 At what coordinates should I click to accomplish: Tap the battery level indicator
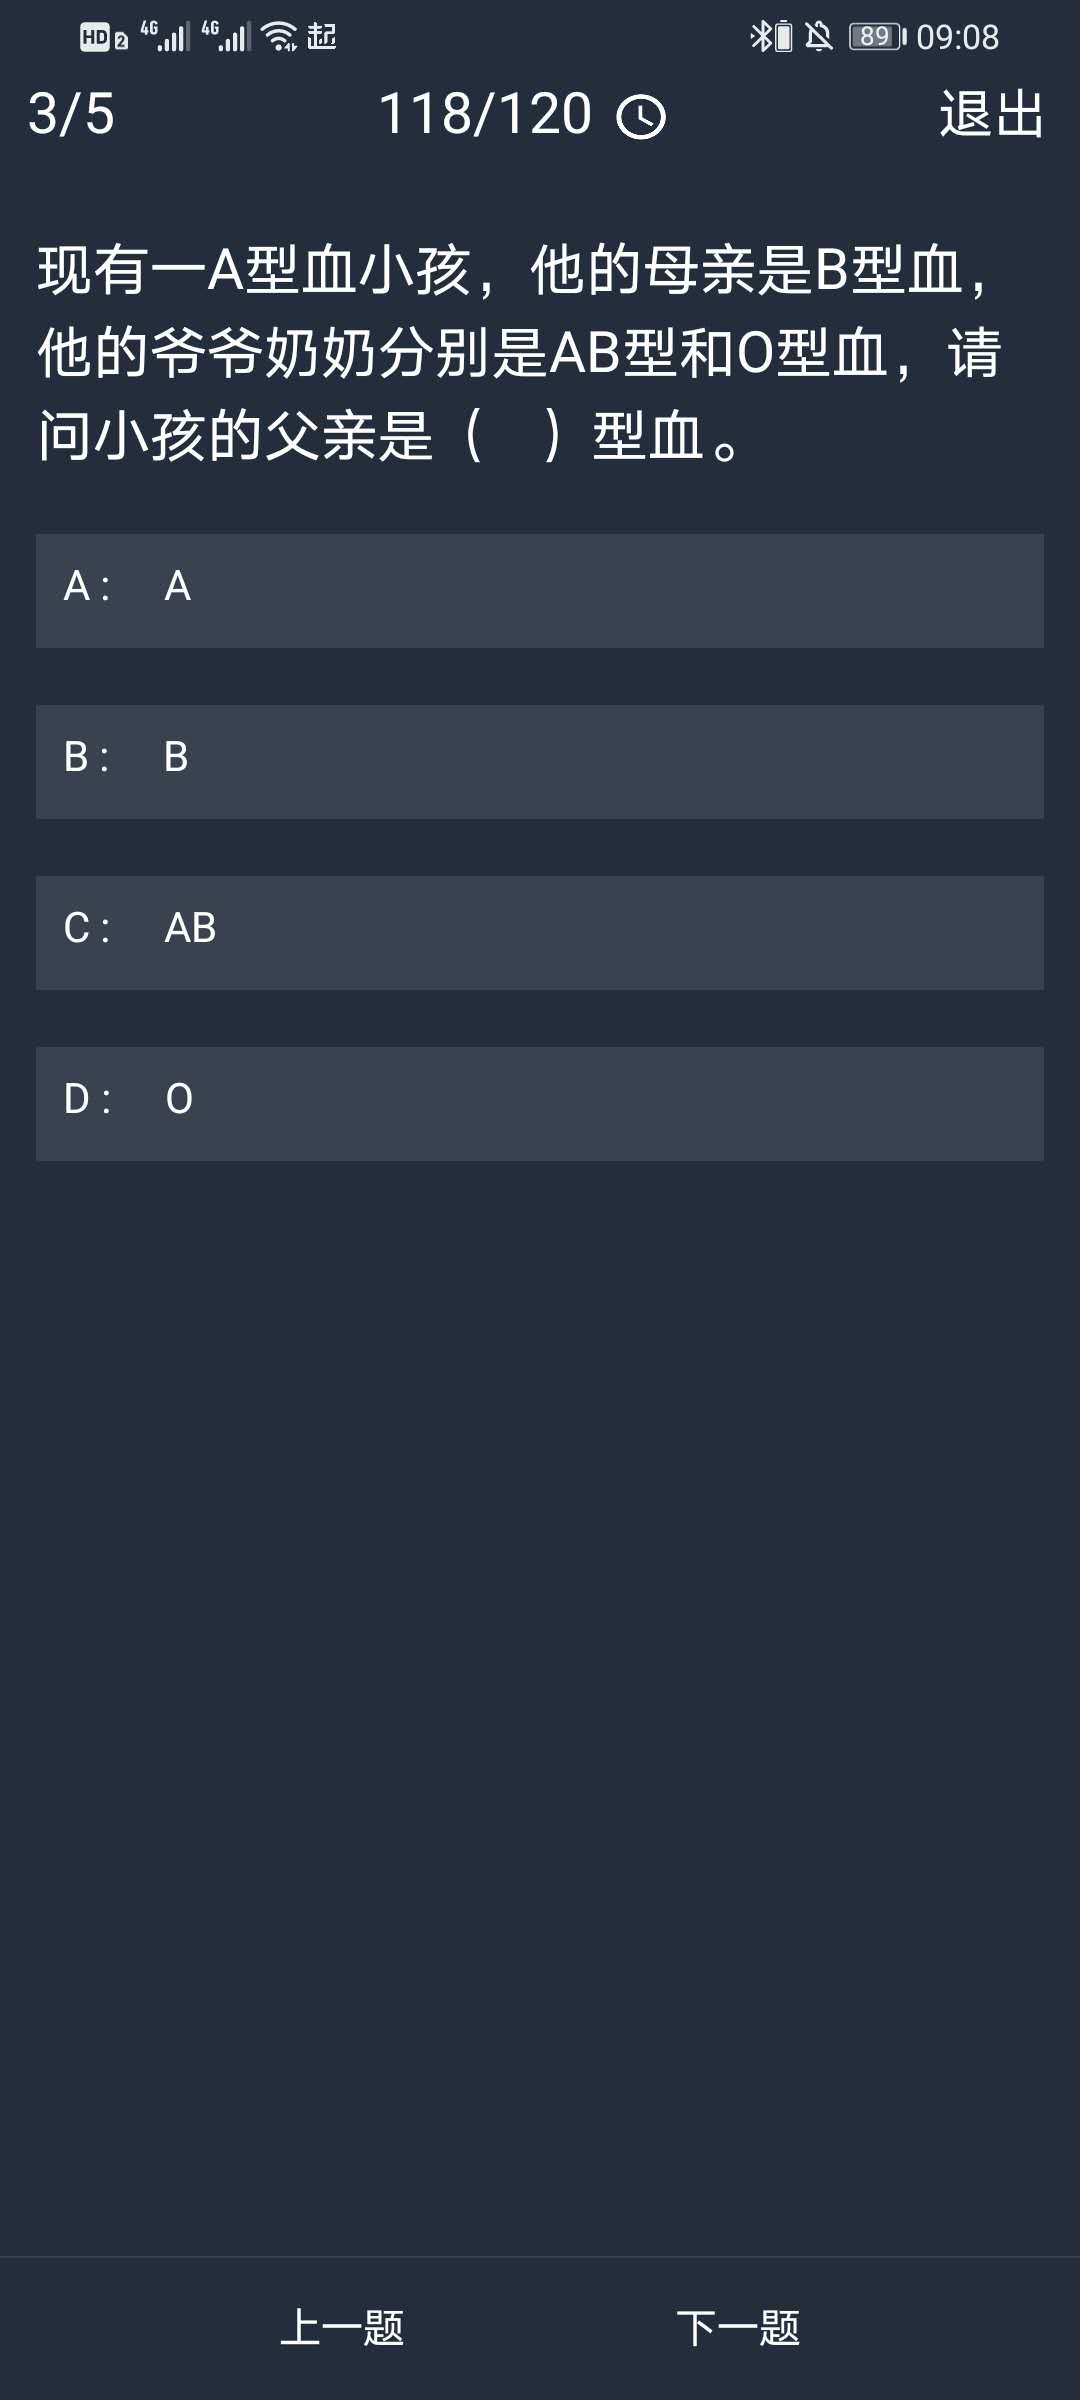[x=877, y=37]
